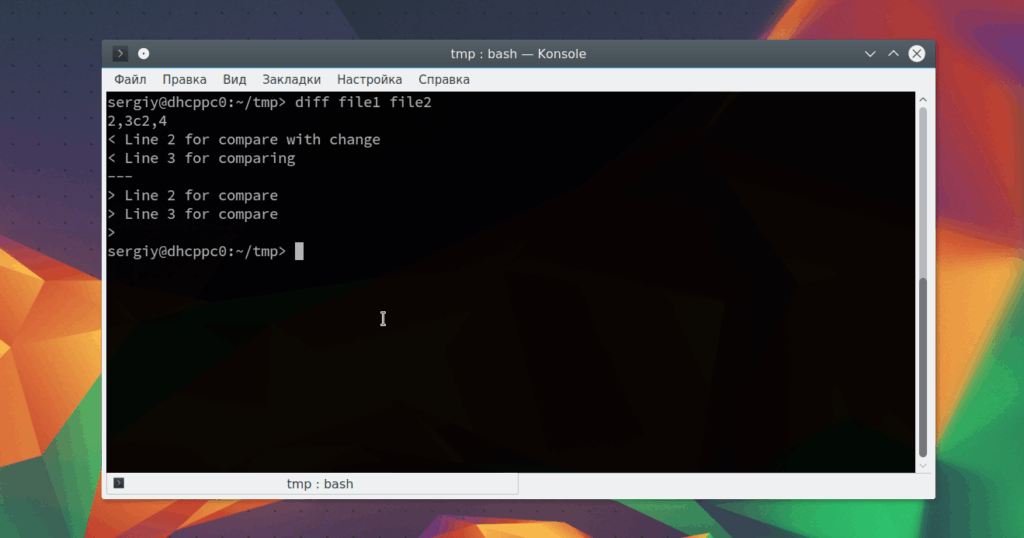Select the 'tmp : bash' tab

pyautogui.click(x=313, y=484)
